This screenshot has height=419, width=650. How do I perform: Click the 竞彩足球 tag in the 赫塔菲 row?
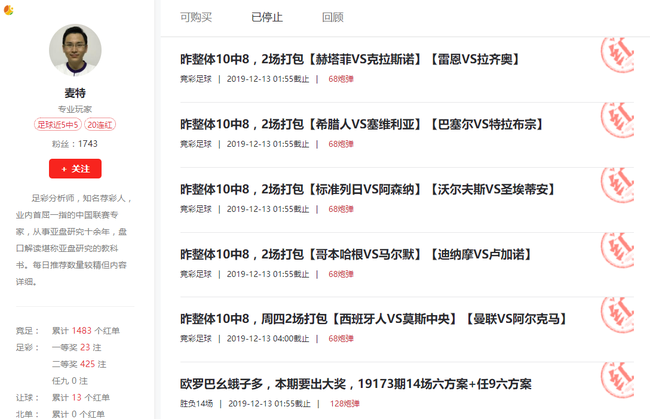point(196,79)
